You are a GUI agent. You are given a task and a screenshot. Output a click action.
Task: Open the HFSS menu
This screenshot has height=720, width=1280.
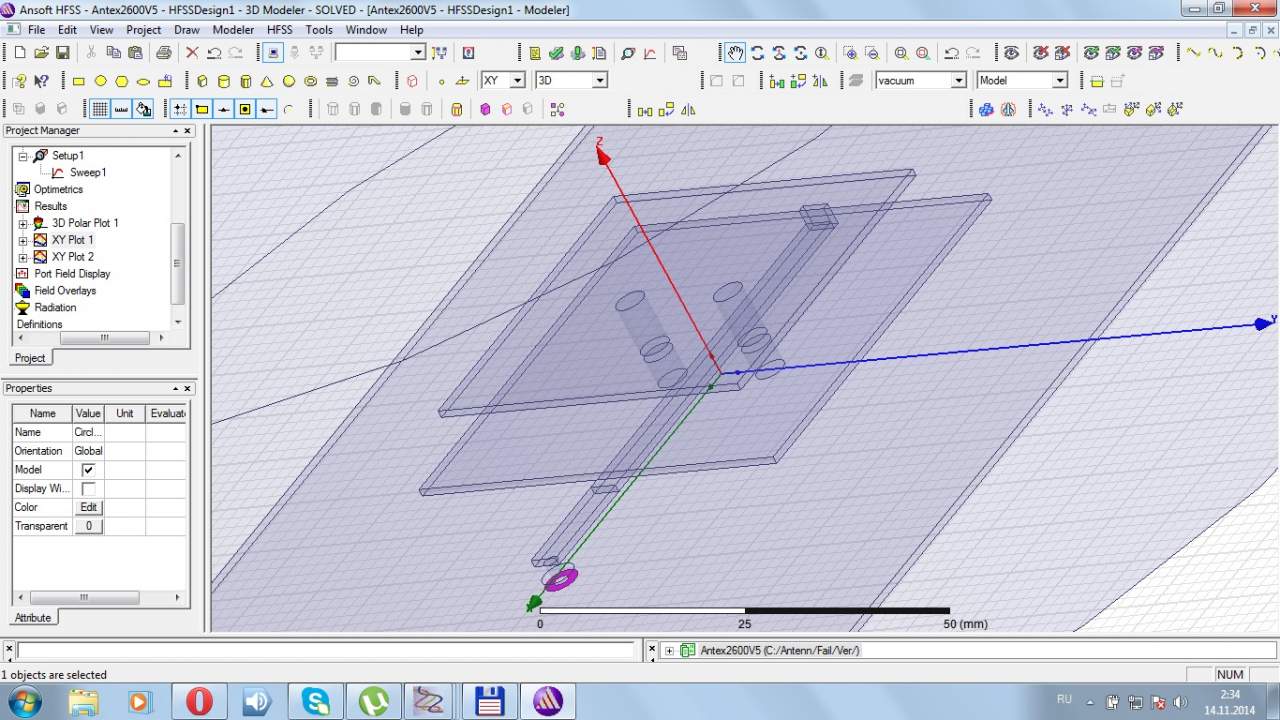click(279, 30)
